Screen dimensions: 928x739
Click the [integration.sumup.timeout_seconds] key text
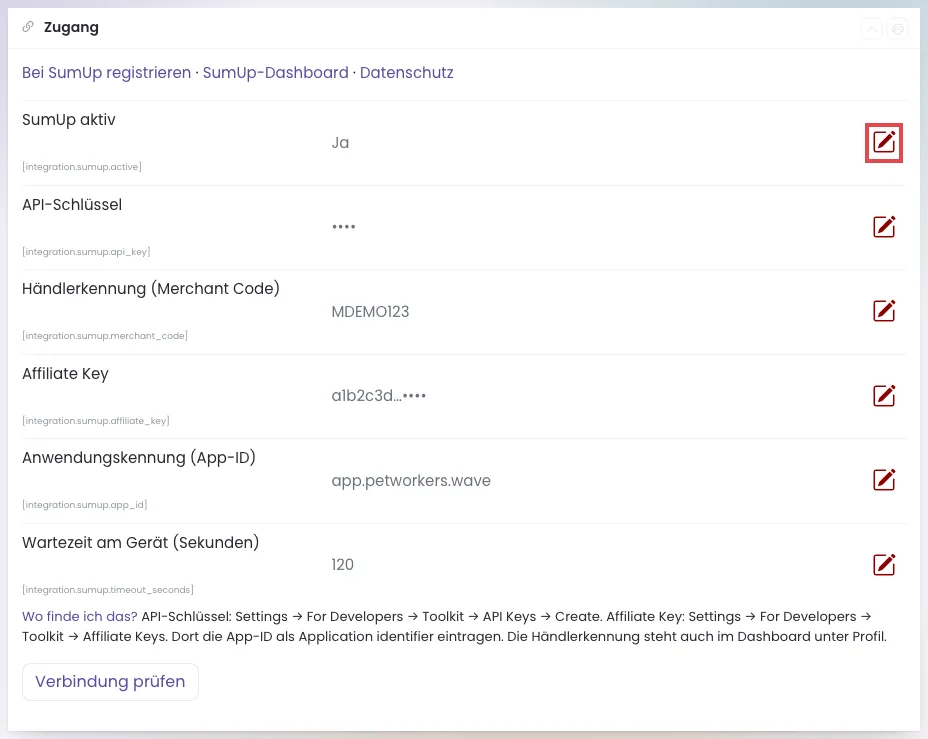[x=108, y=590]
